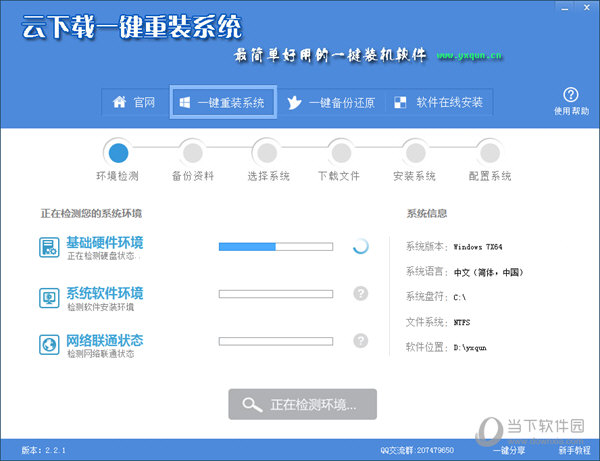Click the 网络联通状态 heading
This screenshot has width=600, height=461.
[105, 340]
